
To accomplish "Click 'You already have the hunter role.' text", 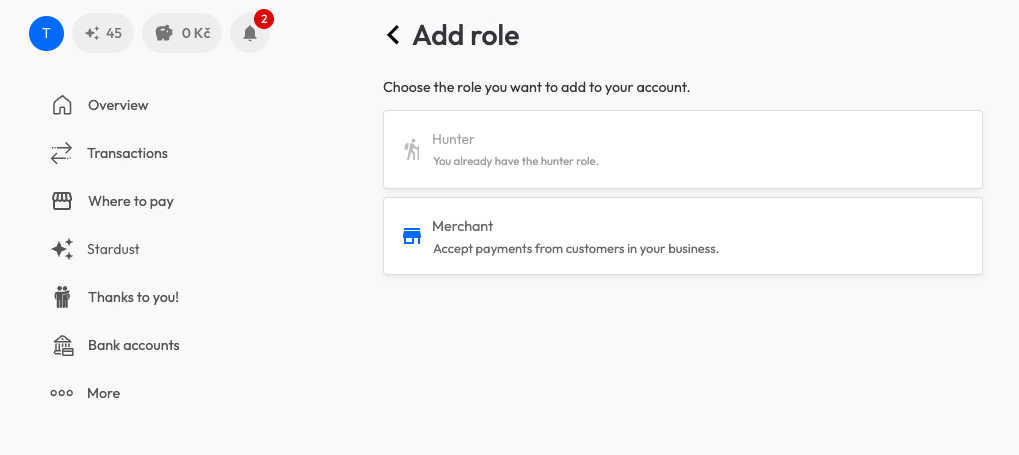I will [x=515, y=161].
